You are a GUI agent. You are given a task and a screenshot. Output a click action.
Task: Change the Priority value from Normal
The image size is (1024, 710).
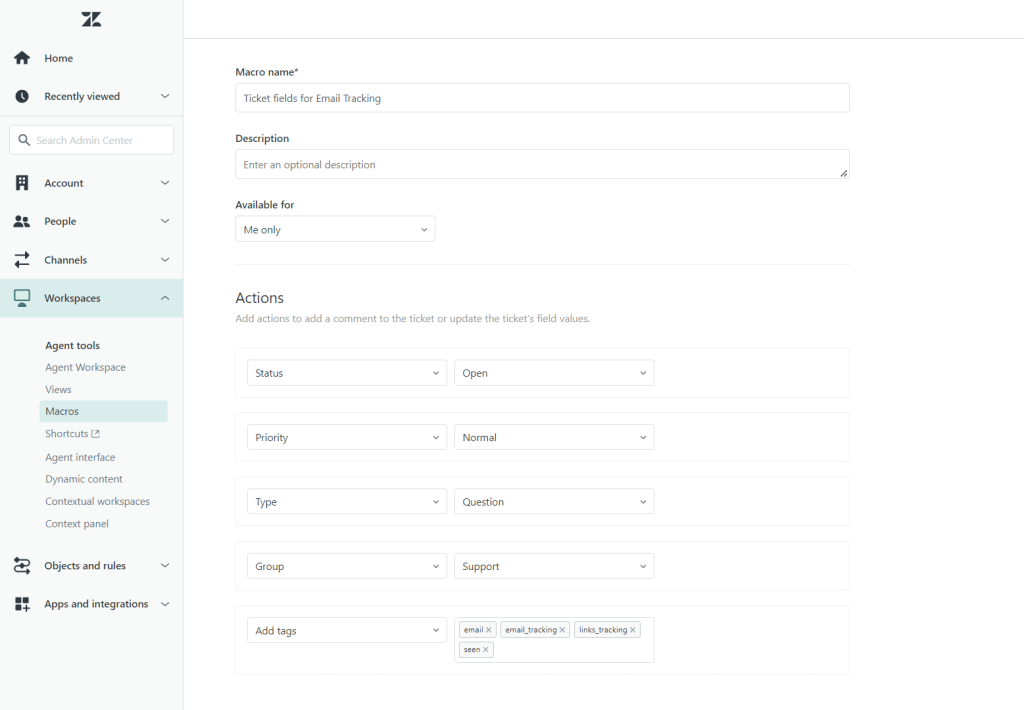(553, 437)
